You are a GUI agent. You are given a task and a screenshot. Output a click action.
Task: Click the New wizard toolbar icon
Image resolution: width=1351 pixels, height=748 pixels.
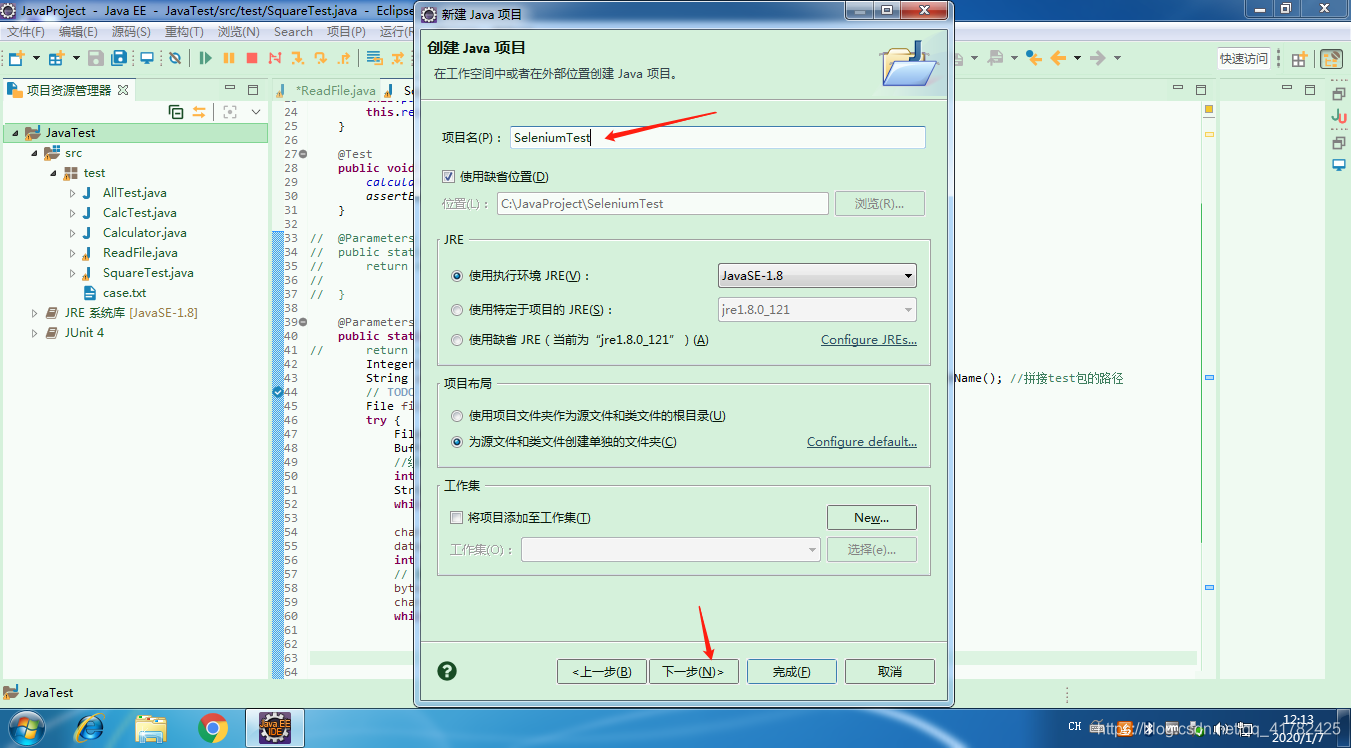16,58
